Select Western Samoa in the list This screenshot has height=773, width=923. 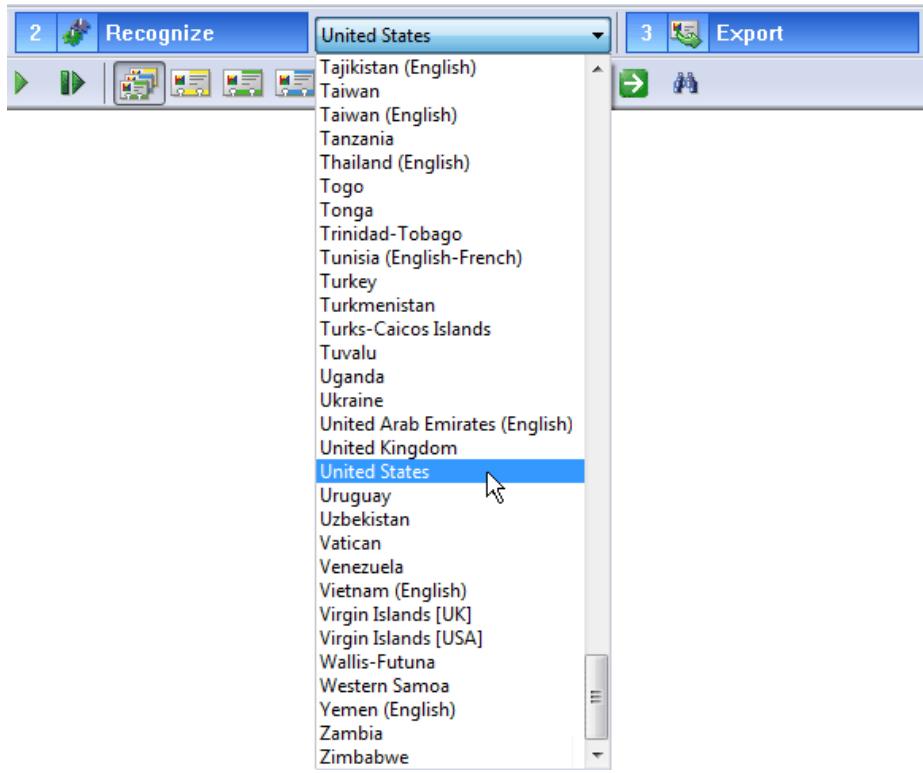450,685
